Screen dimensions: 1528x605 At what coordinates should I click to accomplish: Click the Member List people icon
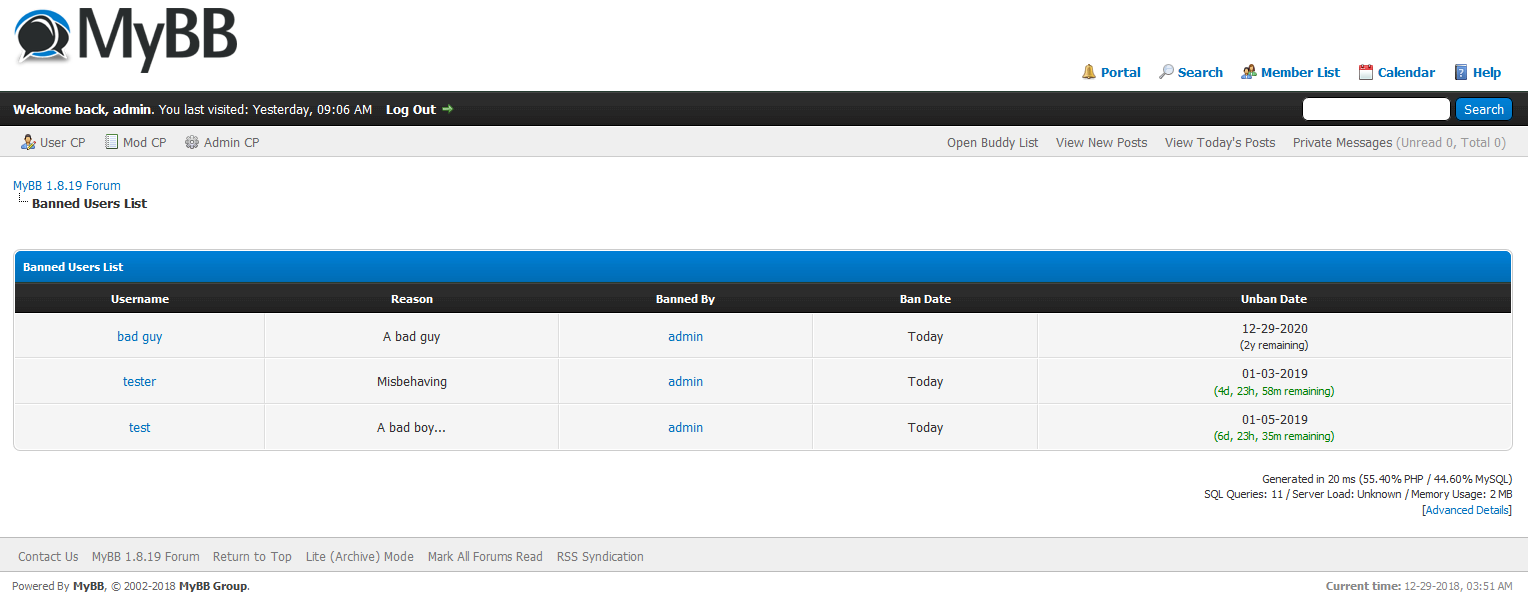(x=1249, y=72)
